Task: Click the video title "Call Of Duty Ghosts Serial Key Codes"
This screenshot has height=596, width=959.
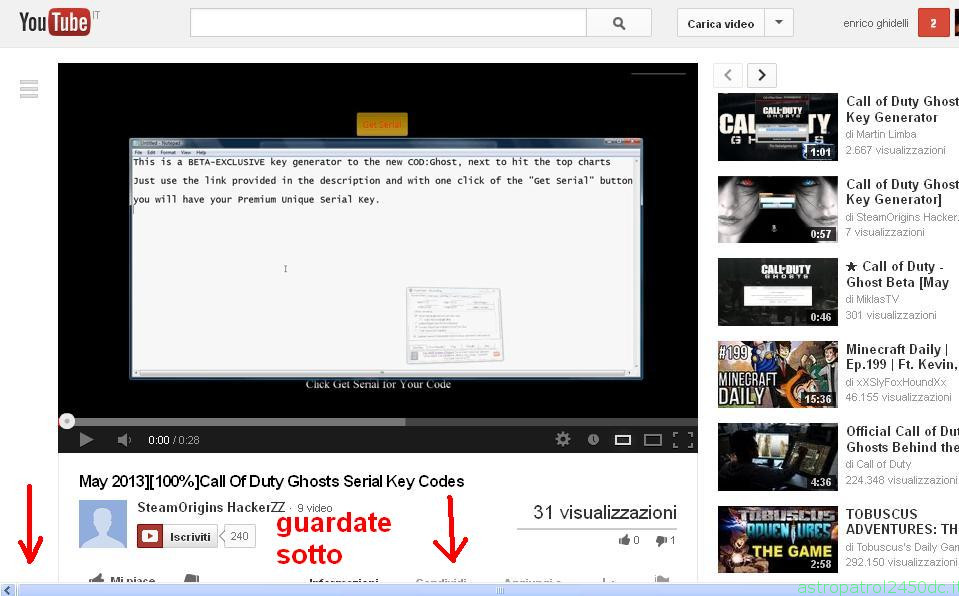Action: pyautogui.click(x=332, y=482)
